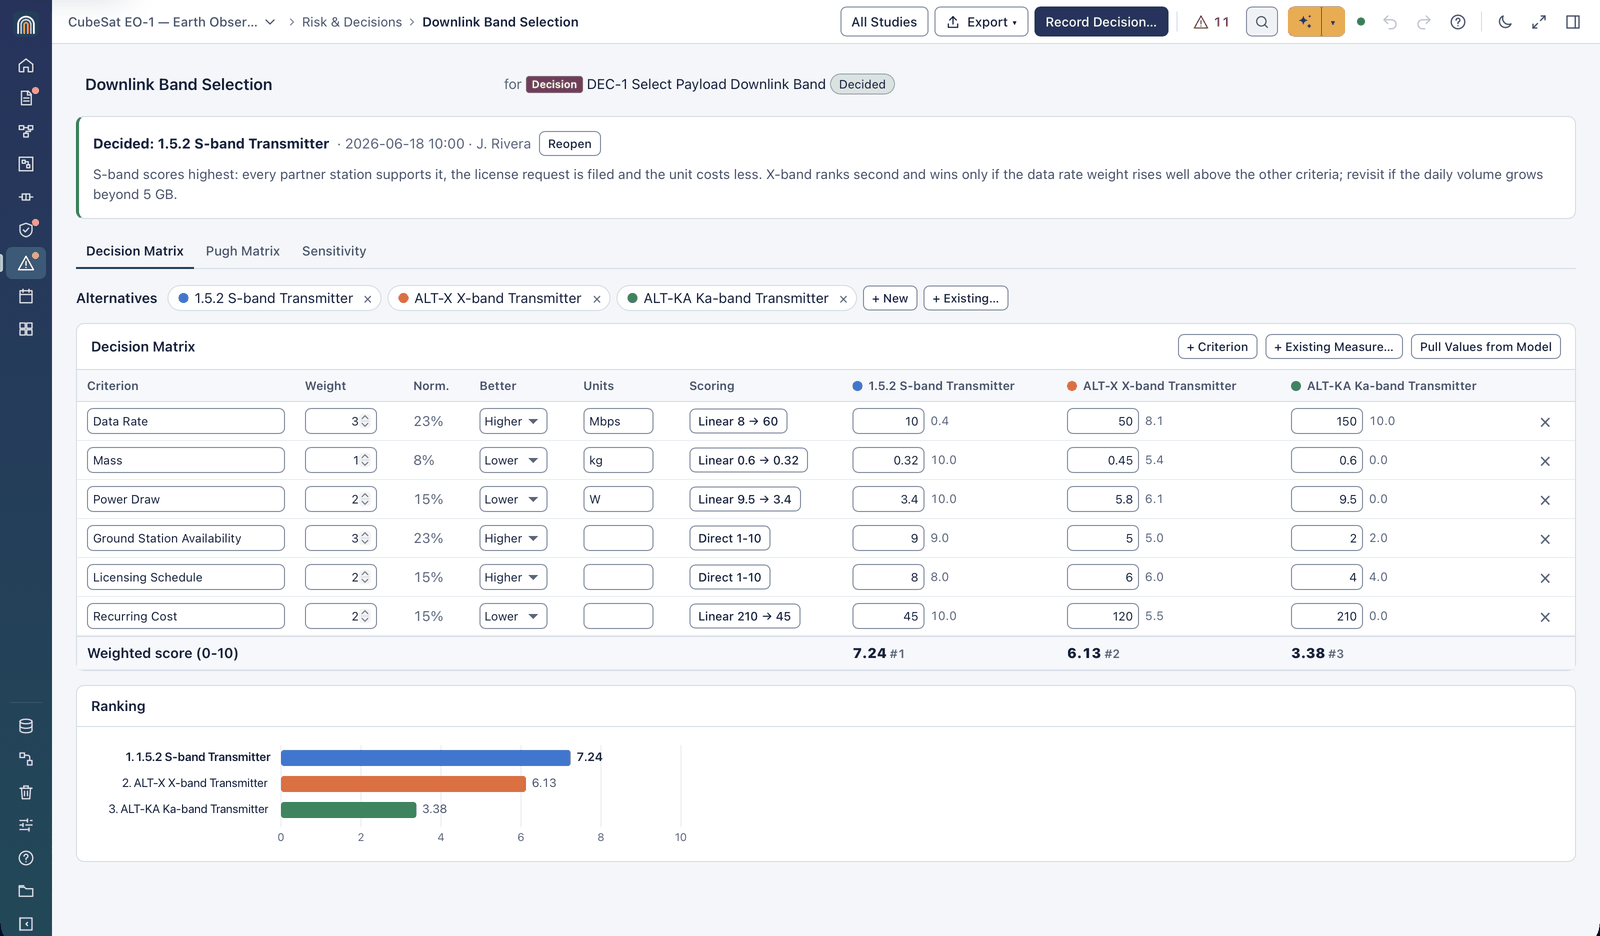Switch to the Pugh Matrix tab

pos(243,251)
